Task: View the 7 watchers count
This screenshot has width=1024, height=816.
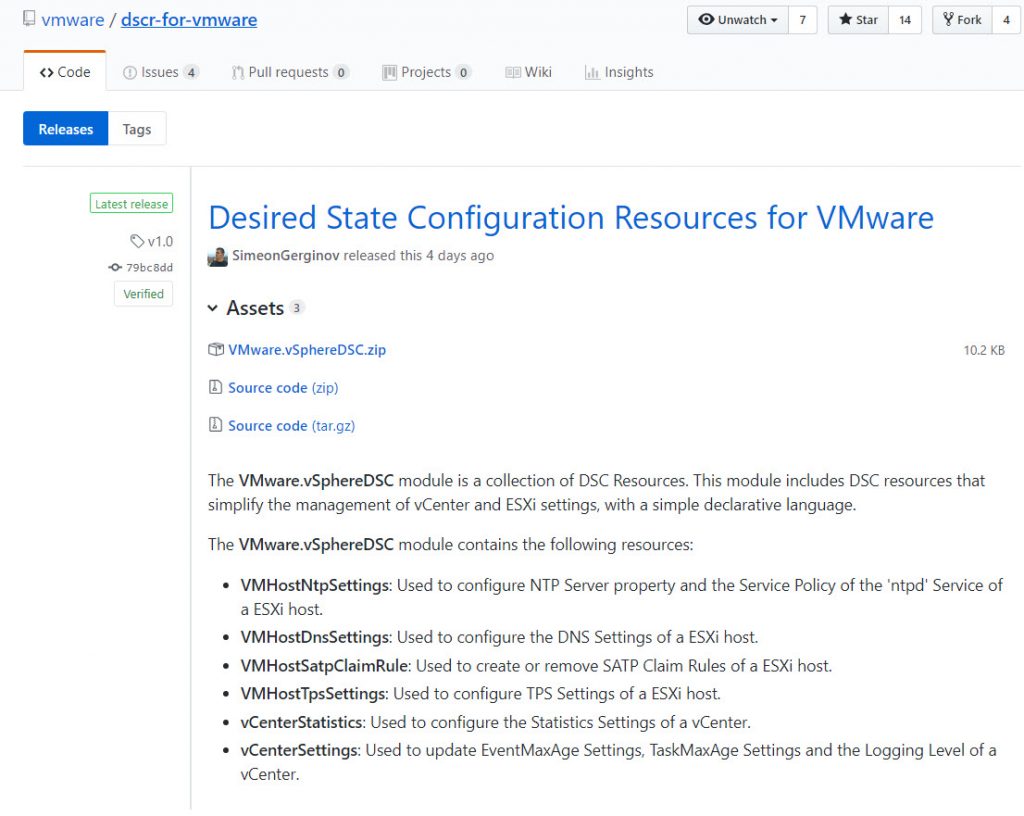Action: click(x=803, y=20)
